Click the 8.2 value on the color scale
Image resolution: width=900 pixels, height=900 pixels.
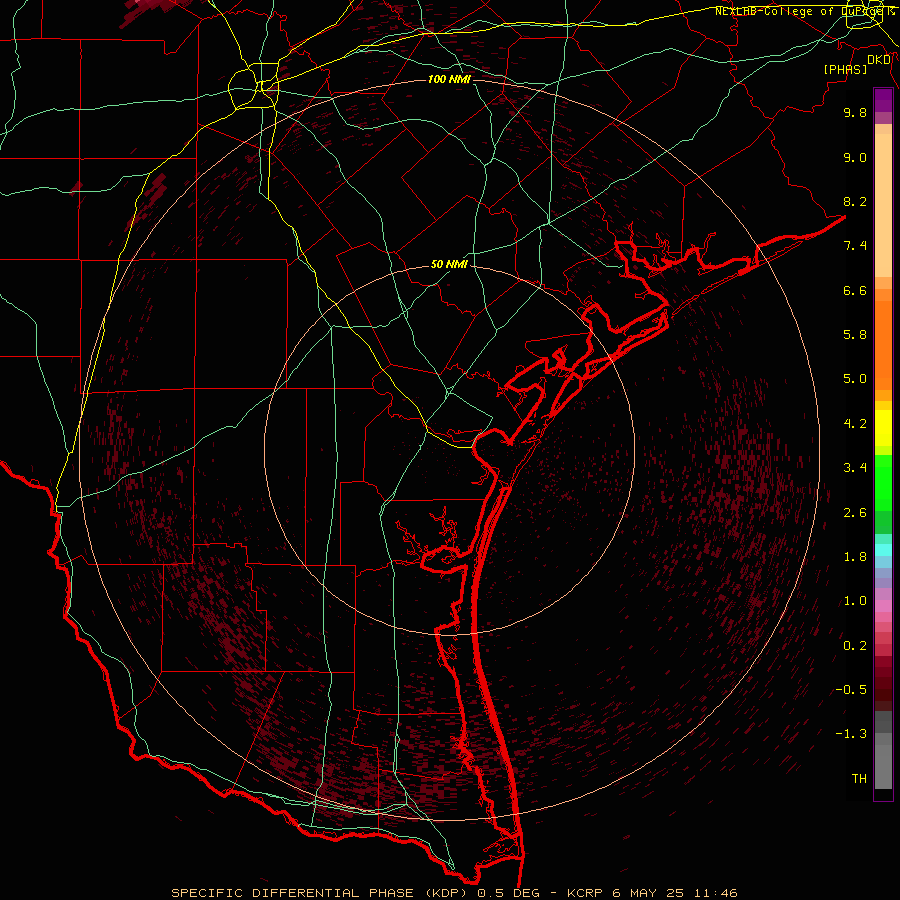click(855, 201)
